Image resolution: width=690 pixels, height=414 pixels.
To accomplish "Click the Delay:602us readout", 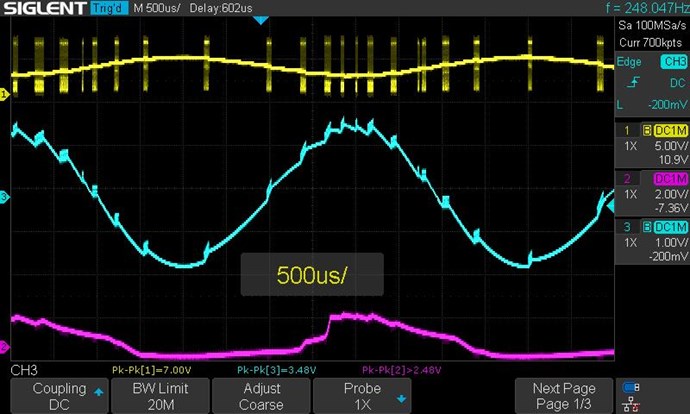I will pos(221,8).
